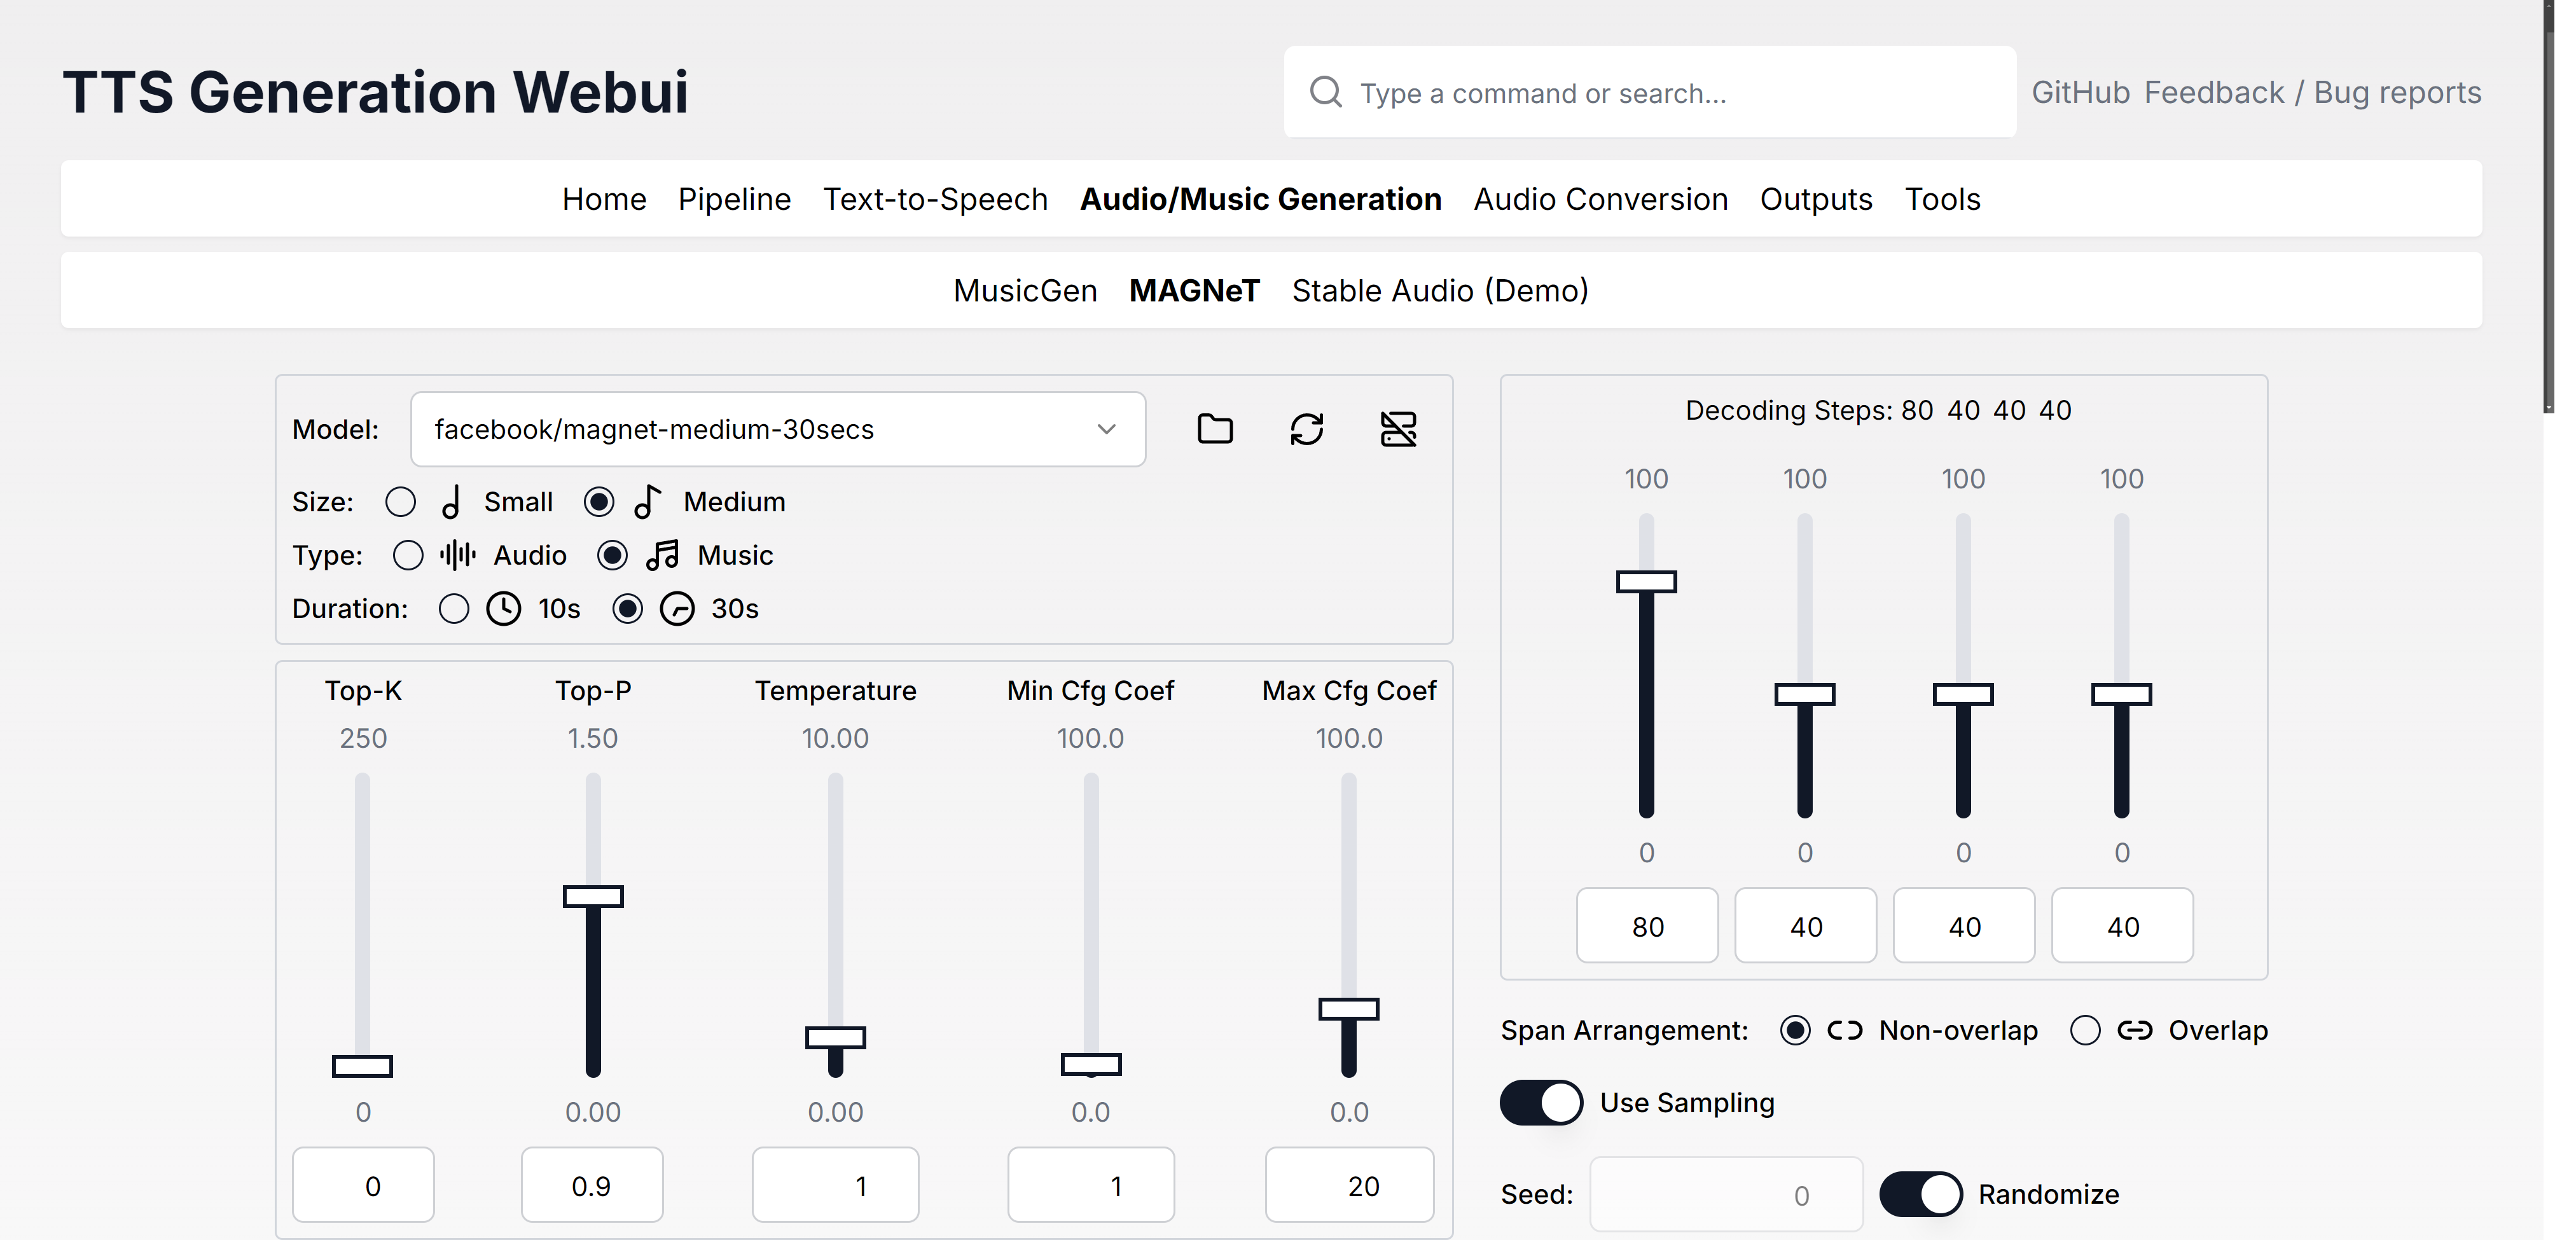The image size is (2576, 1240).
Task: Turn off the Randomize seed toggle
Action: tap(1920, 1194)
